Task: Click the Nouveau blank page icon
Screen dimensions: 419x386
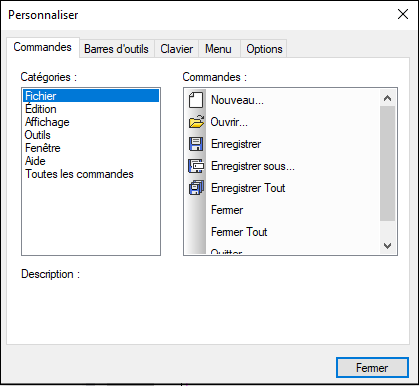Action: click(x=196, y=100)
